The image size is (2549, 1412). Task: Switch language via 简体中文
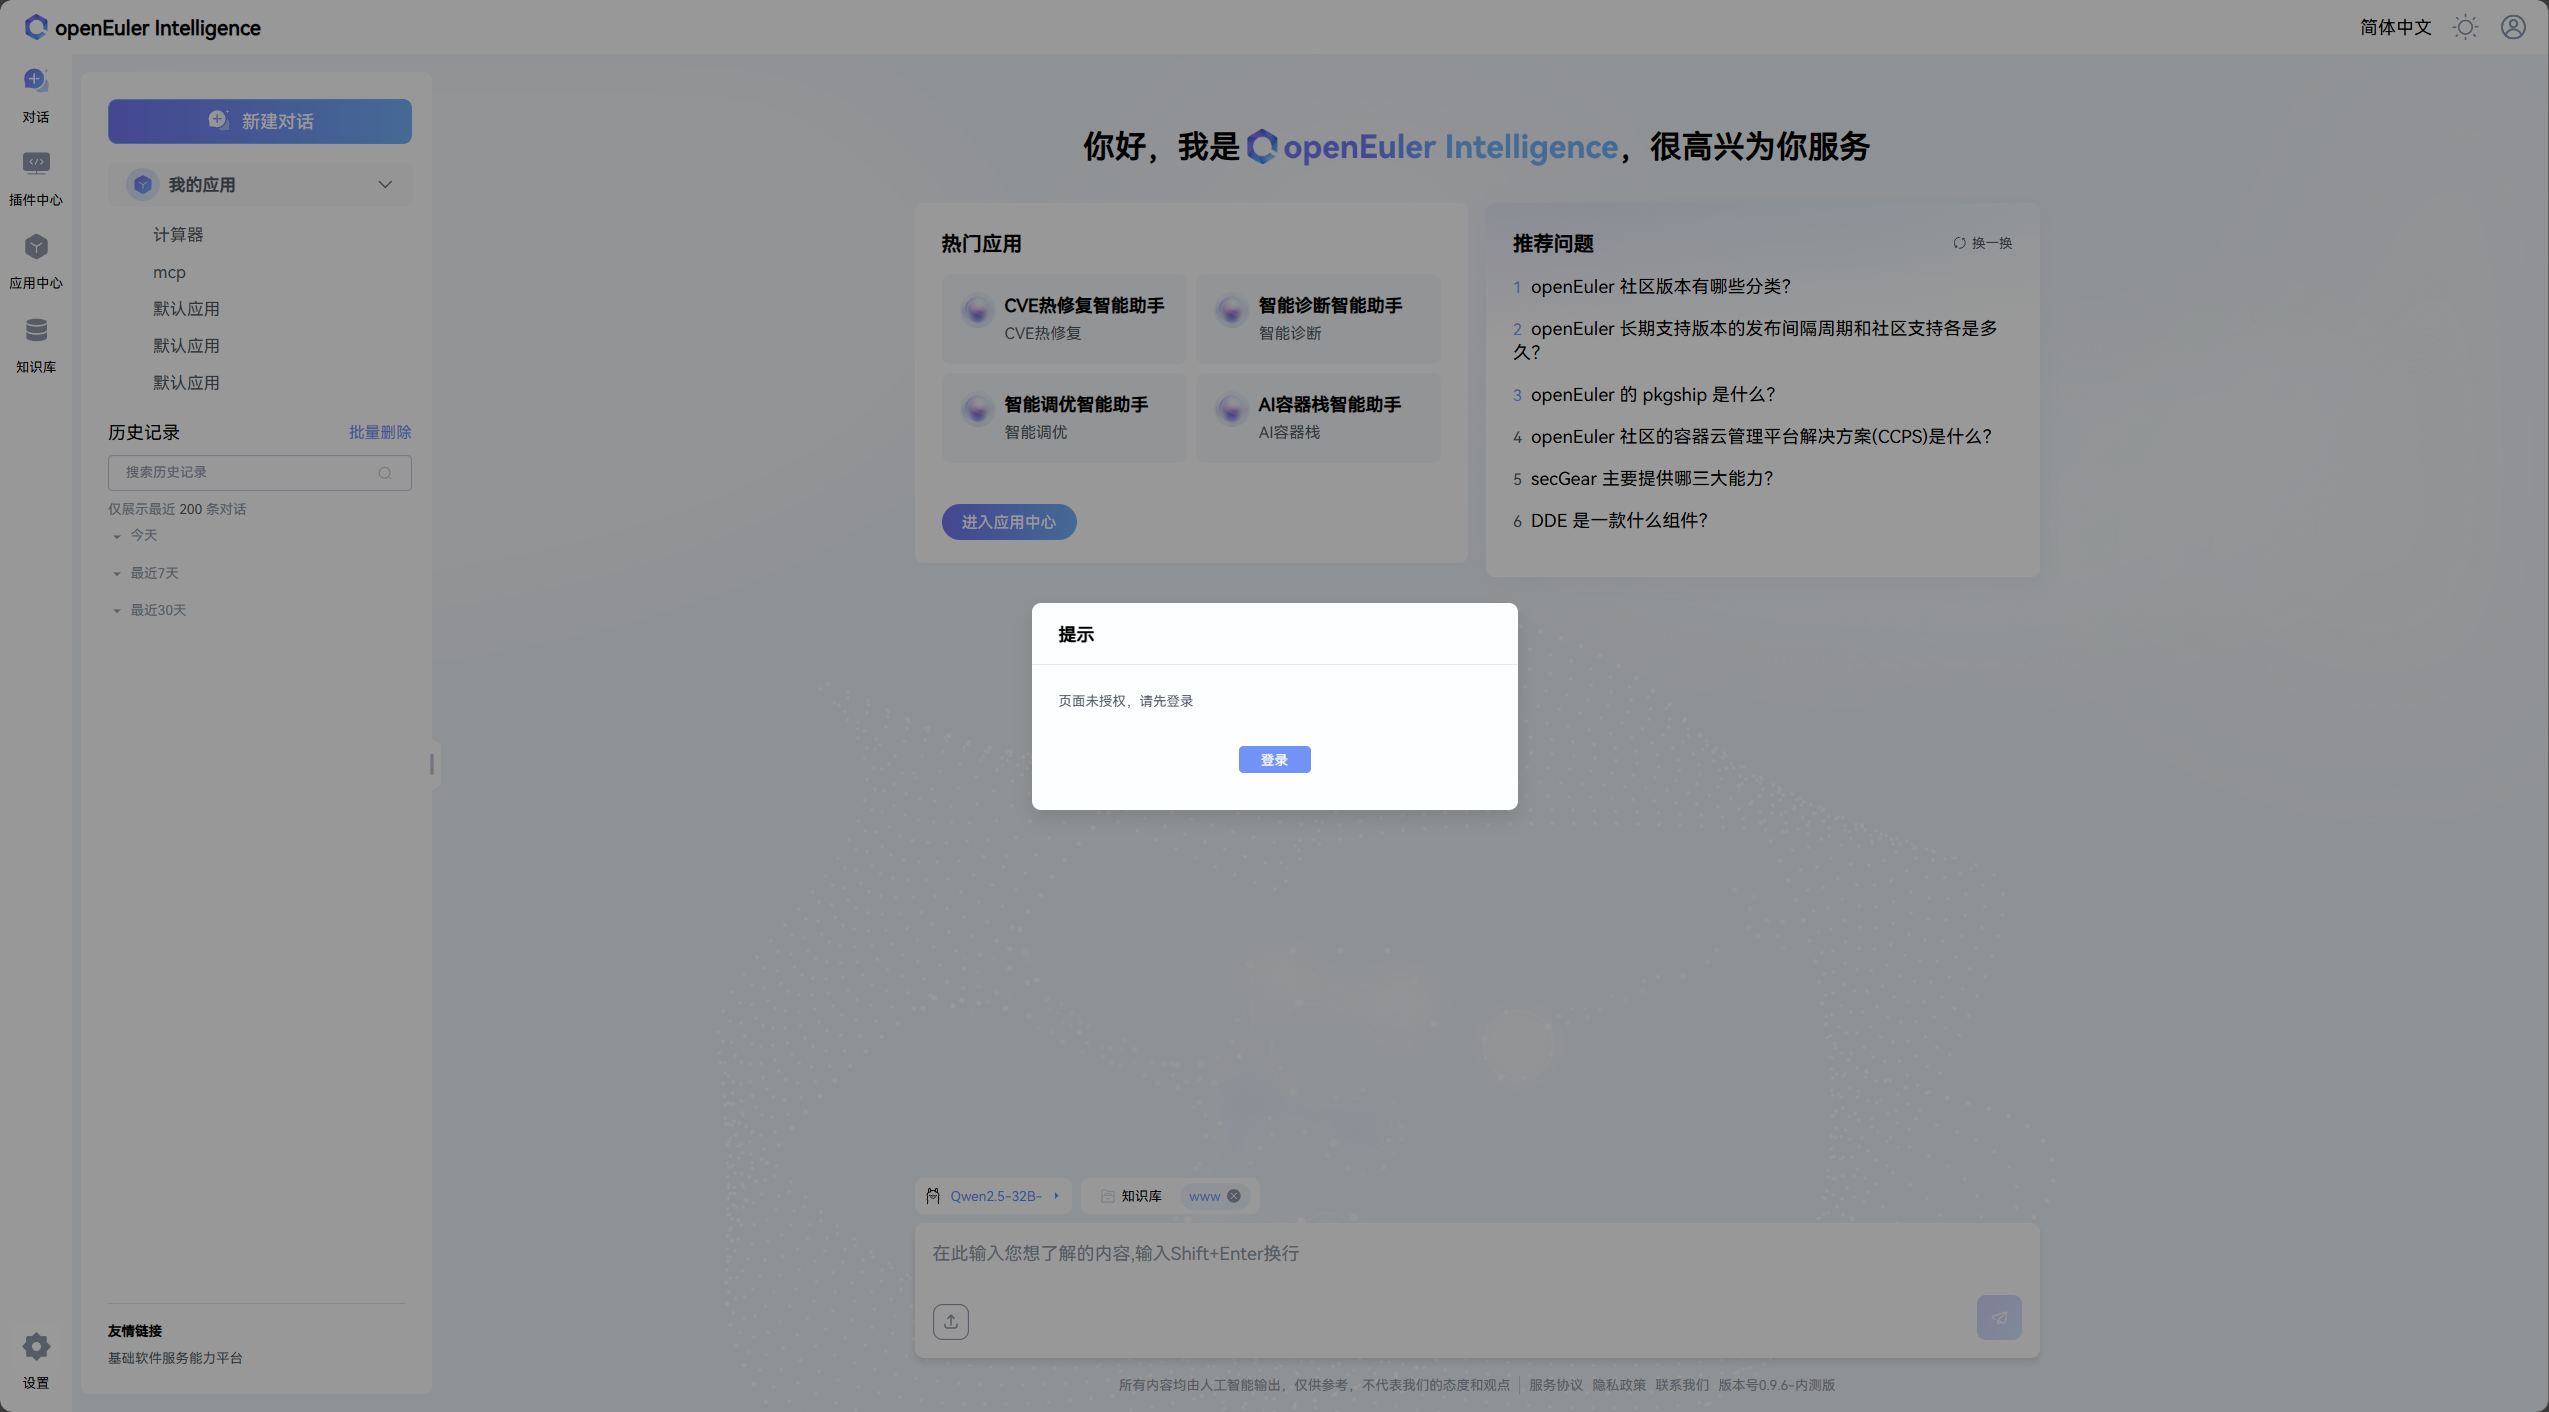point(2395,27)
